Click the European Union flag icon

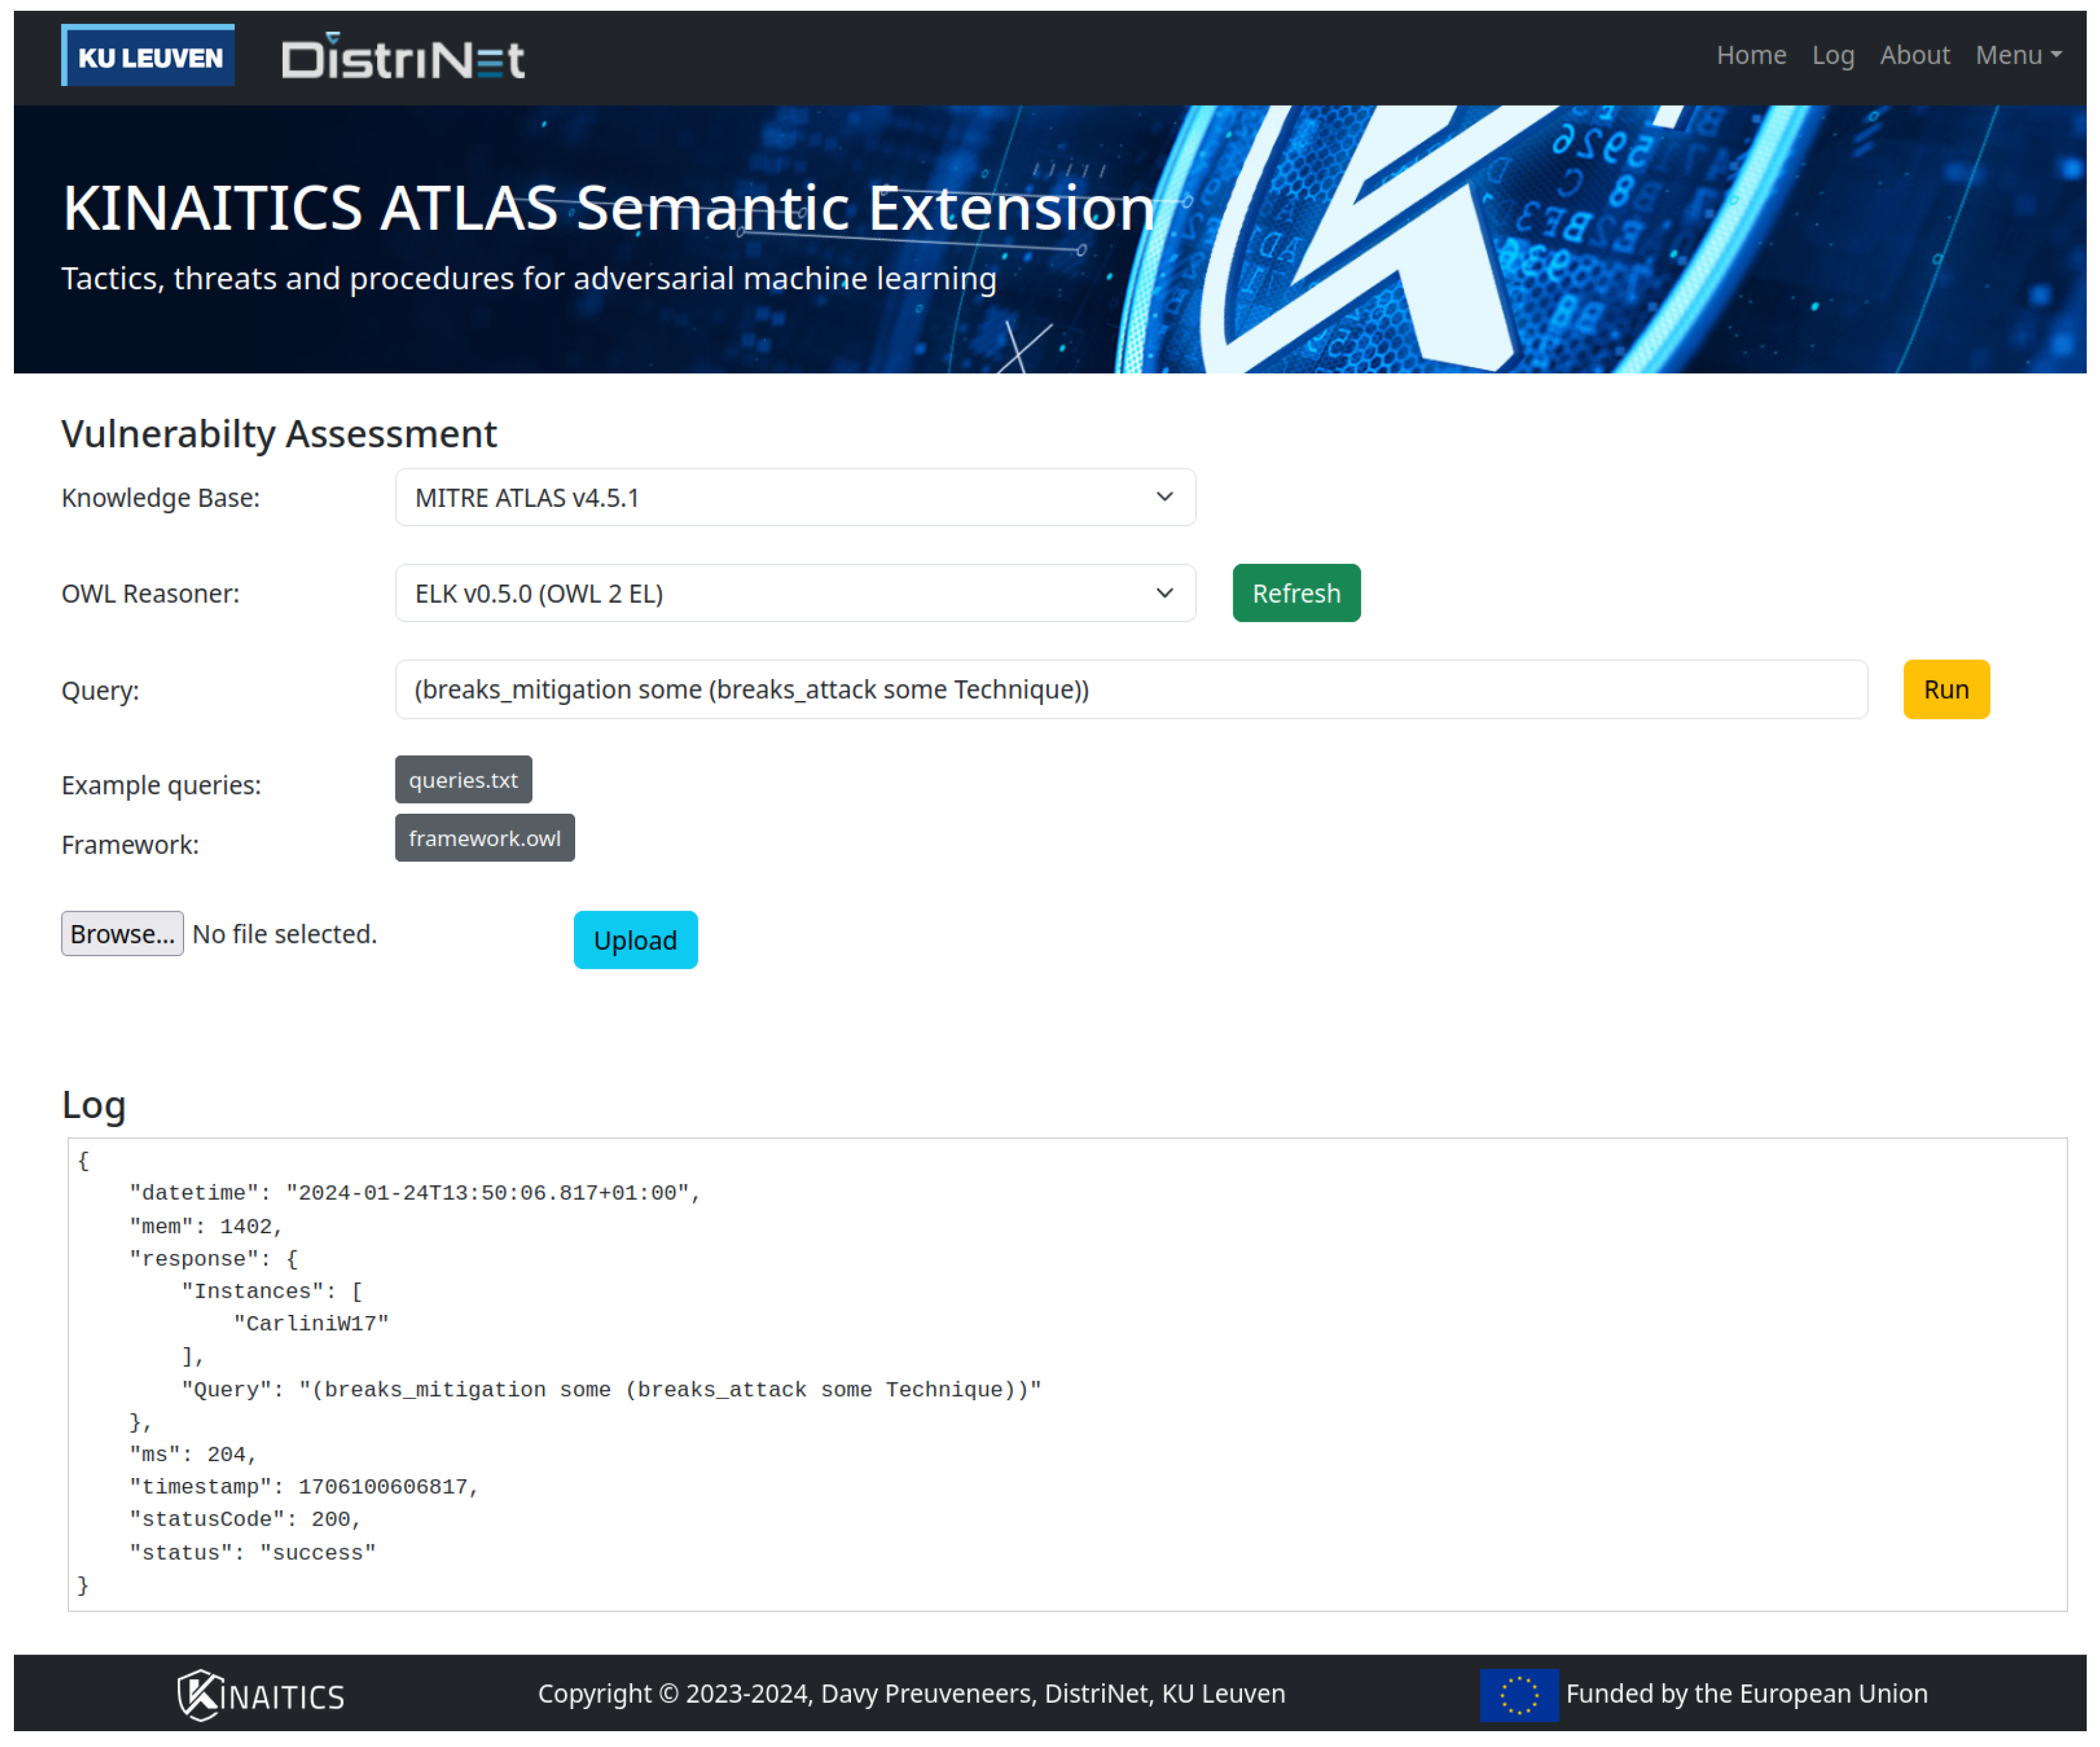tap(1519, 1695)
